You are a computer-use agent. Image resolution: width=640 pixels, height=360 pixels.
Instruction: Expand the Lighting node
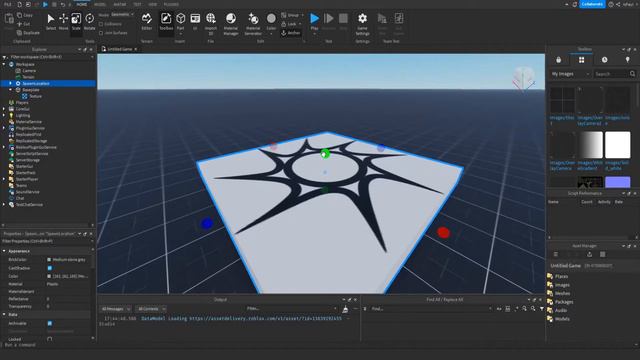4,116
